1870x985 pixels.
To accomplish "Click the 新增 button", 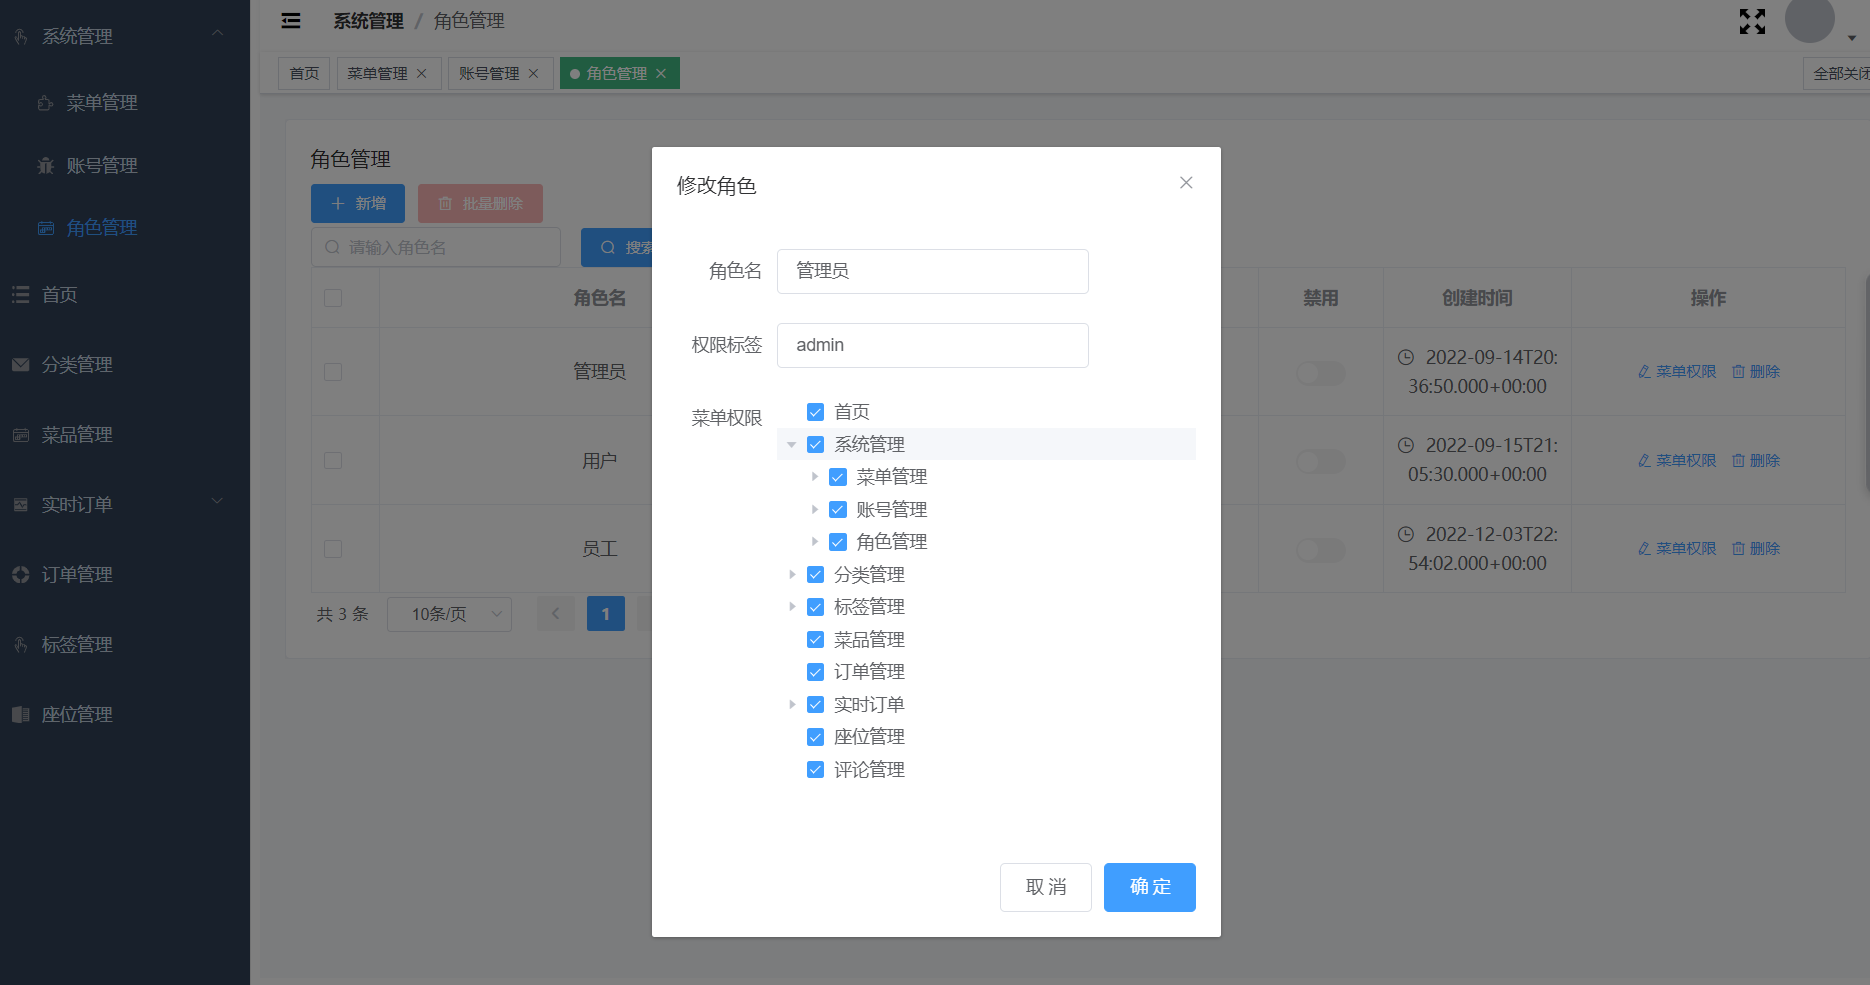I will coord(358,204).
